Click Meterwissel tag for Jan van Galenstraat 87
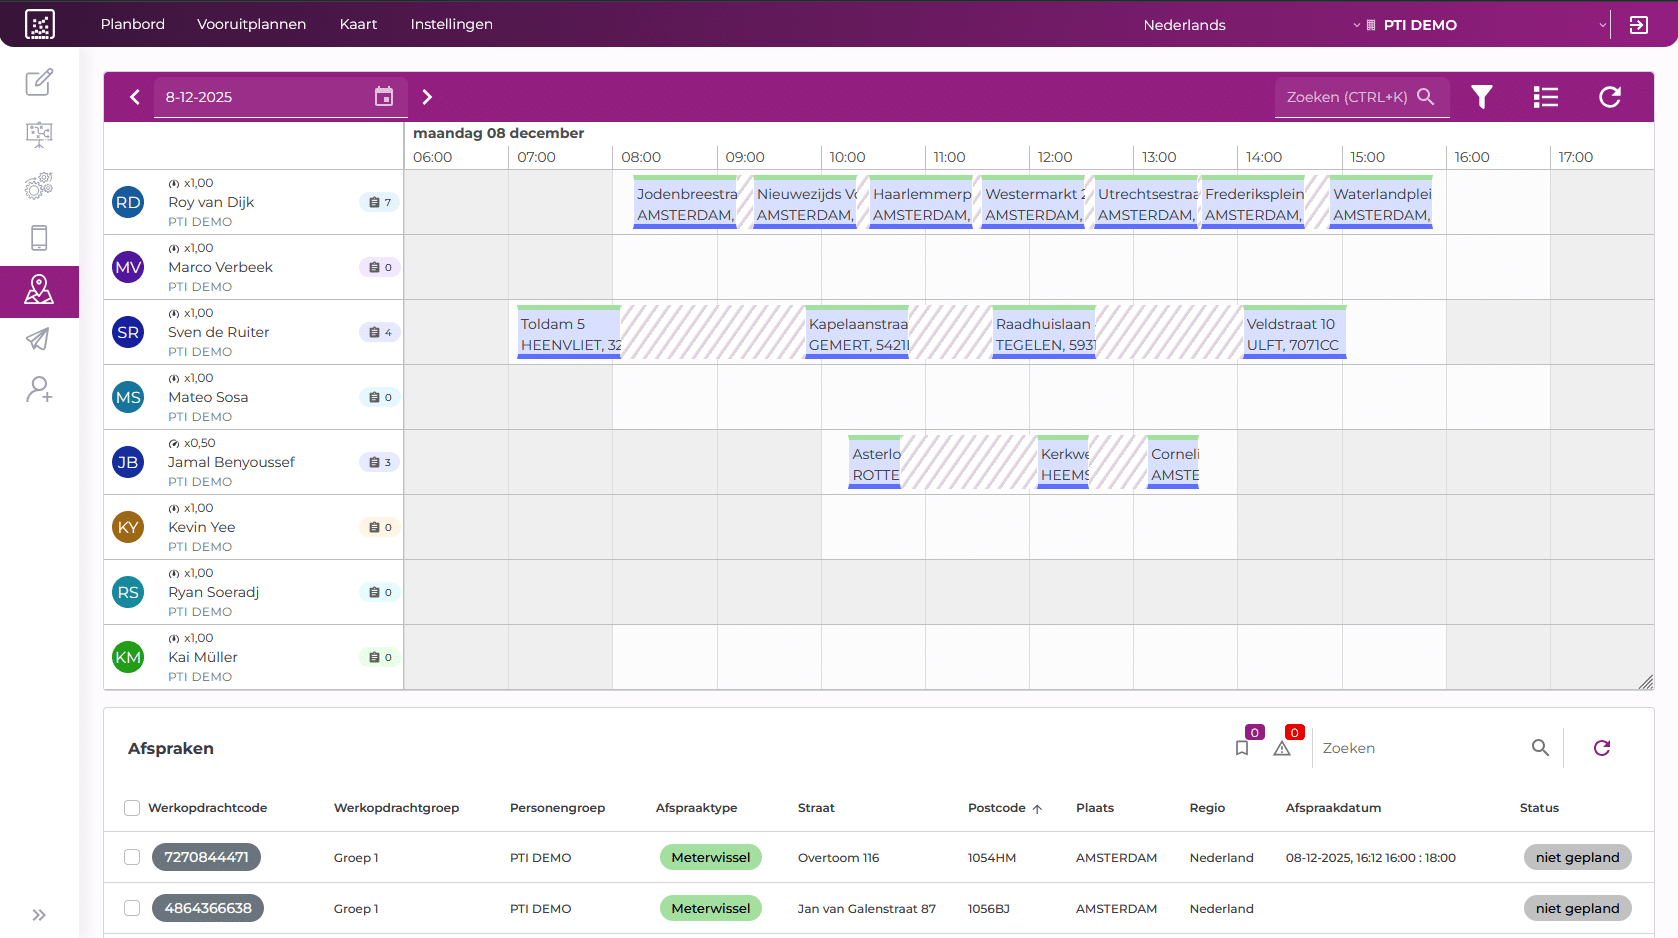1678x938 pixels. pos(711,908)
